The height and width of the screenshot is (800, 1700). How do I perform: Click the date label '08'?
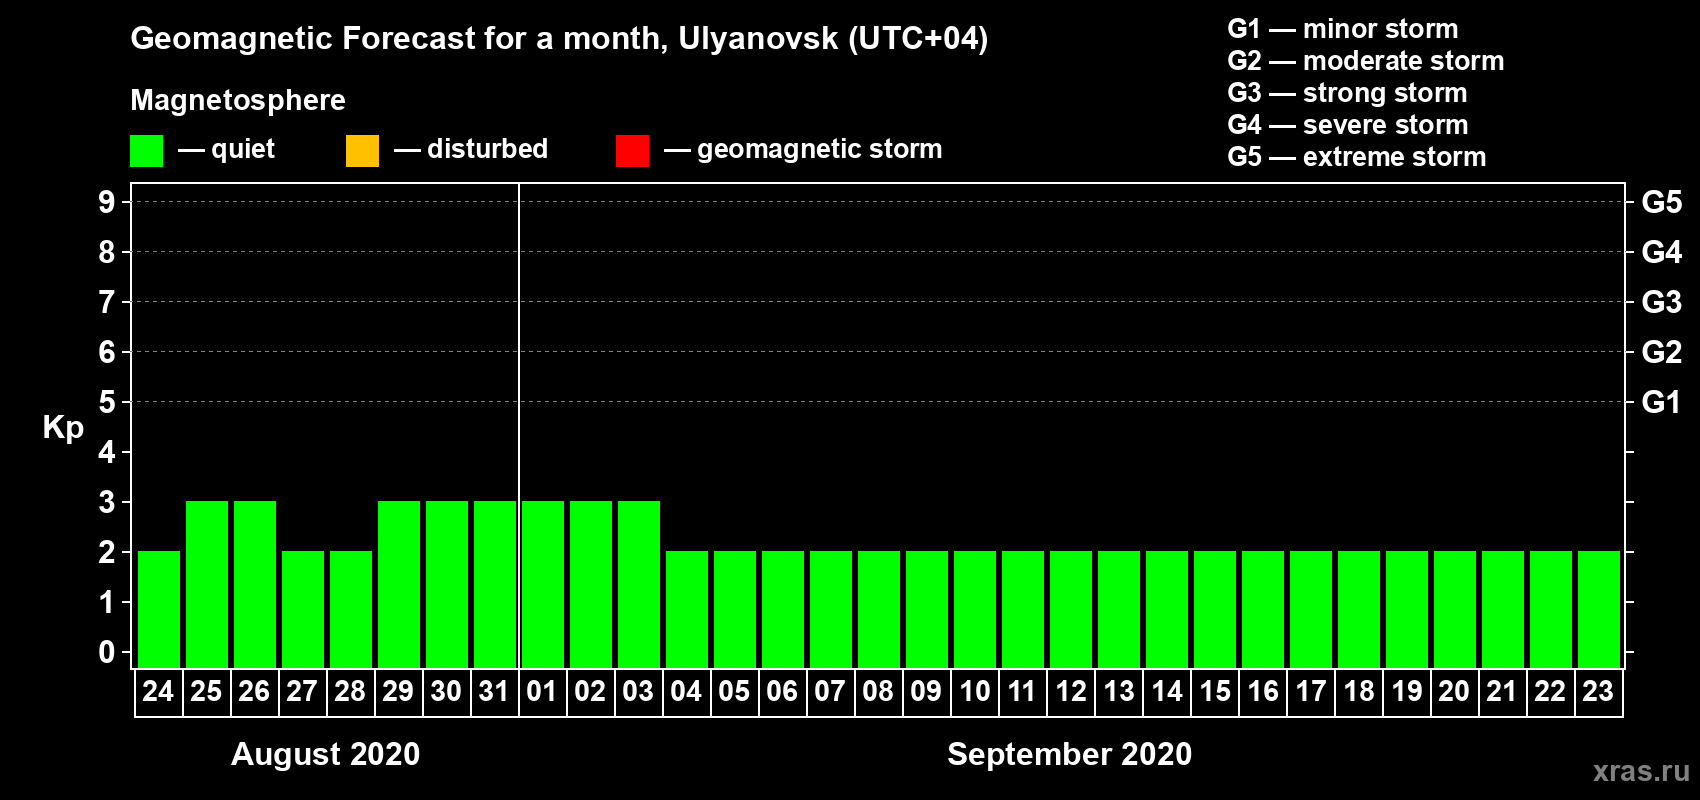tap(878, 691)
